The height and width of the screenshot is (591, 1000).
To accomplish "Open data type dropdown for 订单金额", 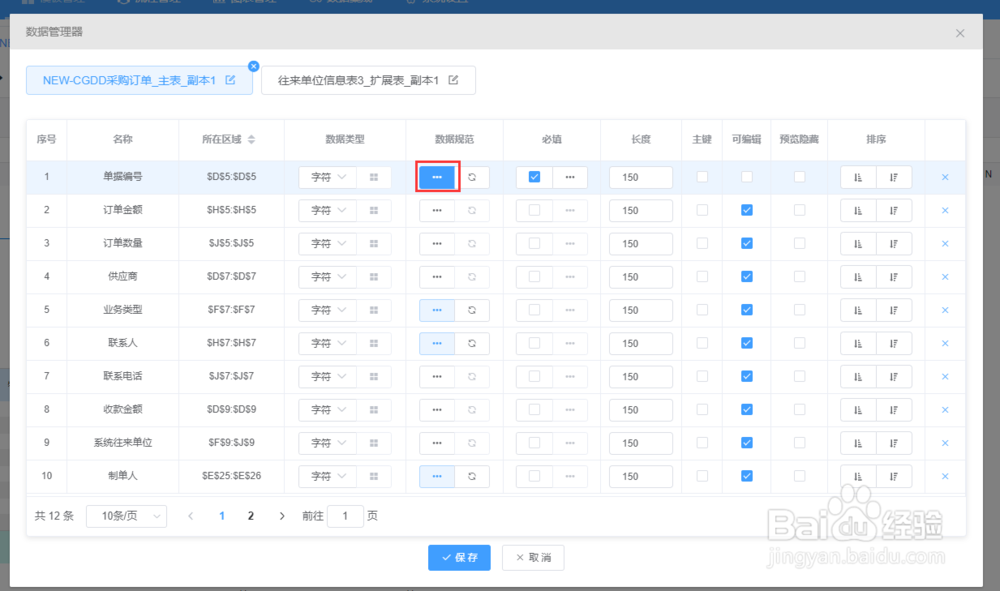I will tap(328, 210).
